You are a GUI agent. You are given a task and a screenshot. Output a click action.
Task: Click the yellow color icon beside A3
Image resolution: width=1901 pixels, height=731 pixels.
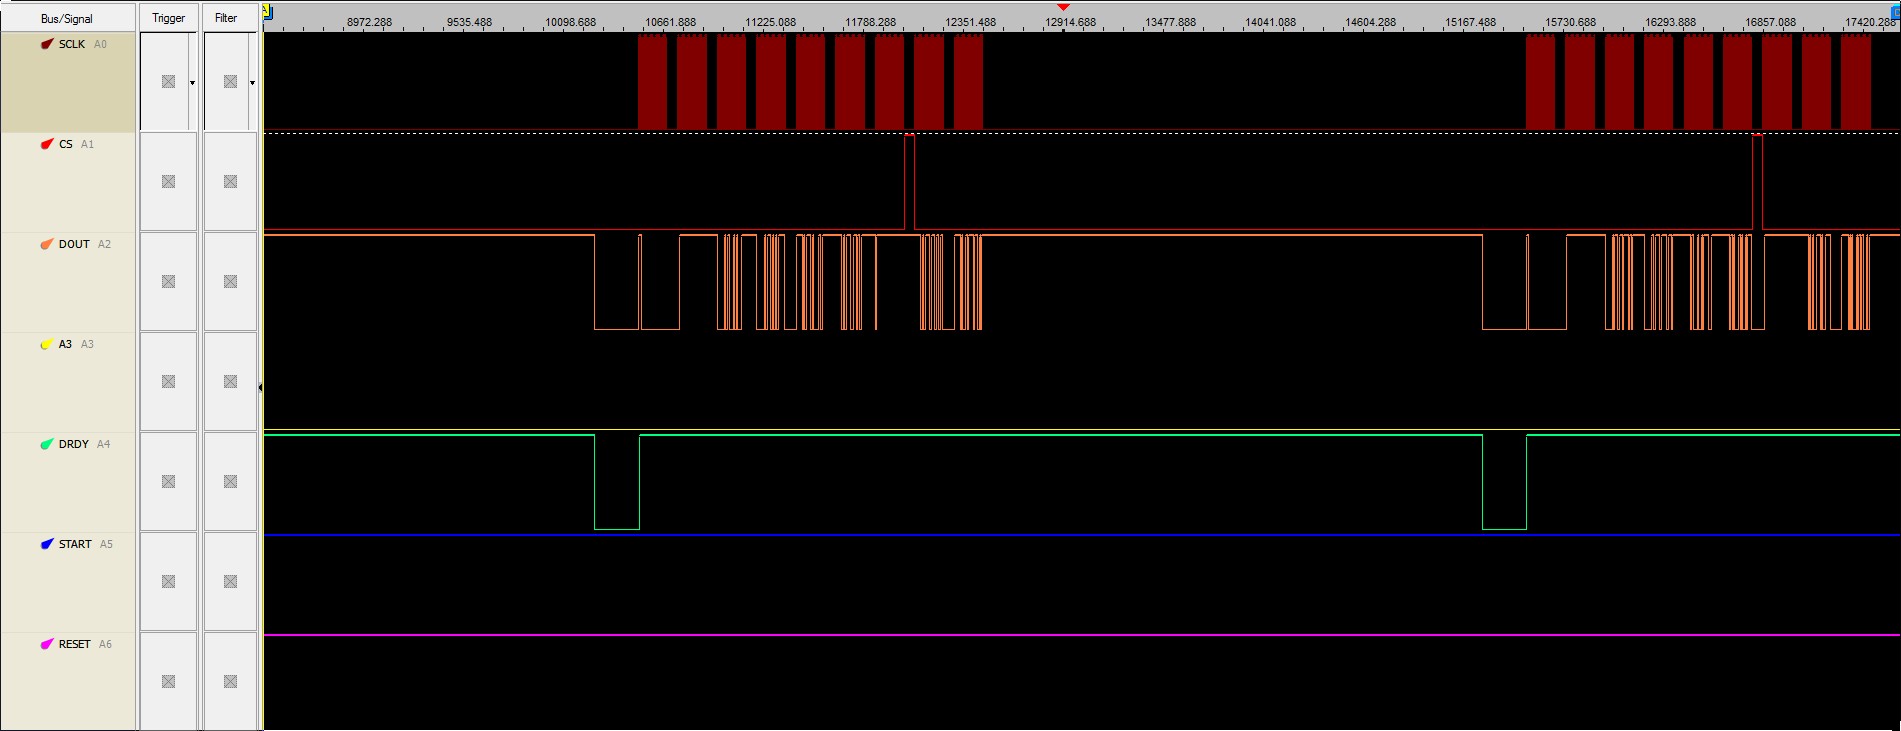[47, 344]
